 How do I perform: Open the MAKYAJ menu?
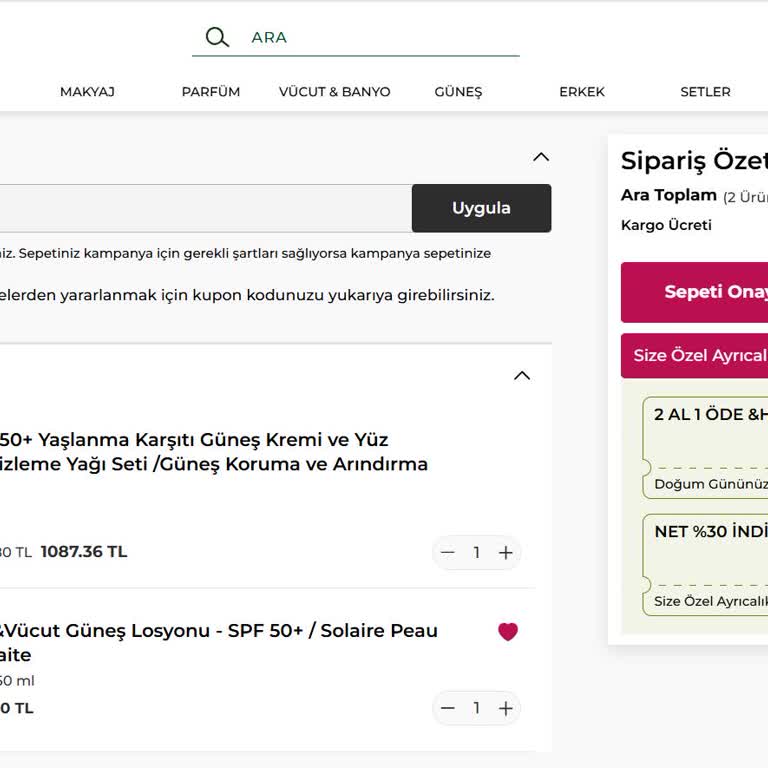tap(87, 92)
